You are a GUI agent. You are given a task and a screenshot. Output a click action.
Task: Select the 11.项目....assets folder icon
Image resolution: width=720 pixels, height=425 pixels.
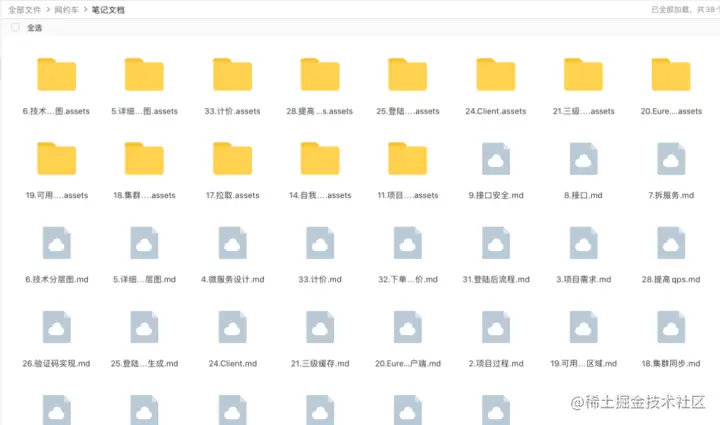pyautogui.click(x=408, y=158)
